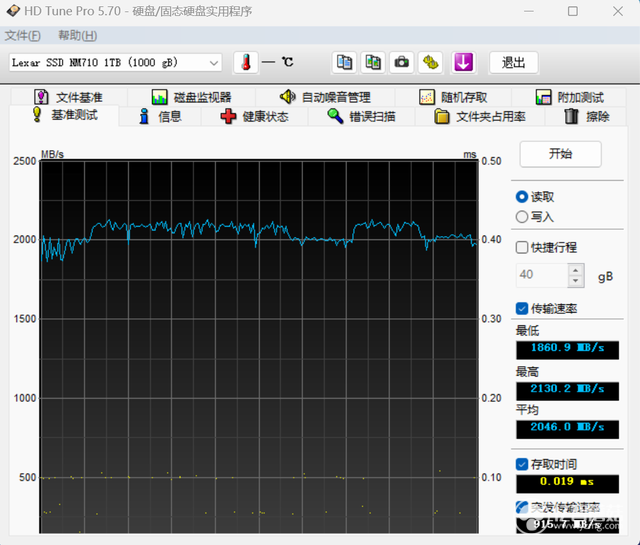Viewport: 640px width, 545px height.
Task: Switch to the 文件基准 tab
Action: coord(69,97)
